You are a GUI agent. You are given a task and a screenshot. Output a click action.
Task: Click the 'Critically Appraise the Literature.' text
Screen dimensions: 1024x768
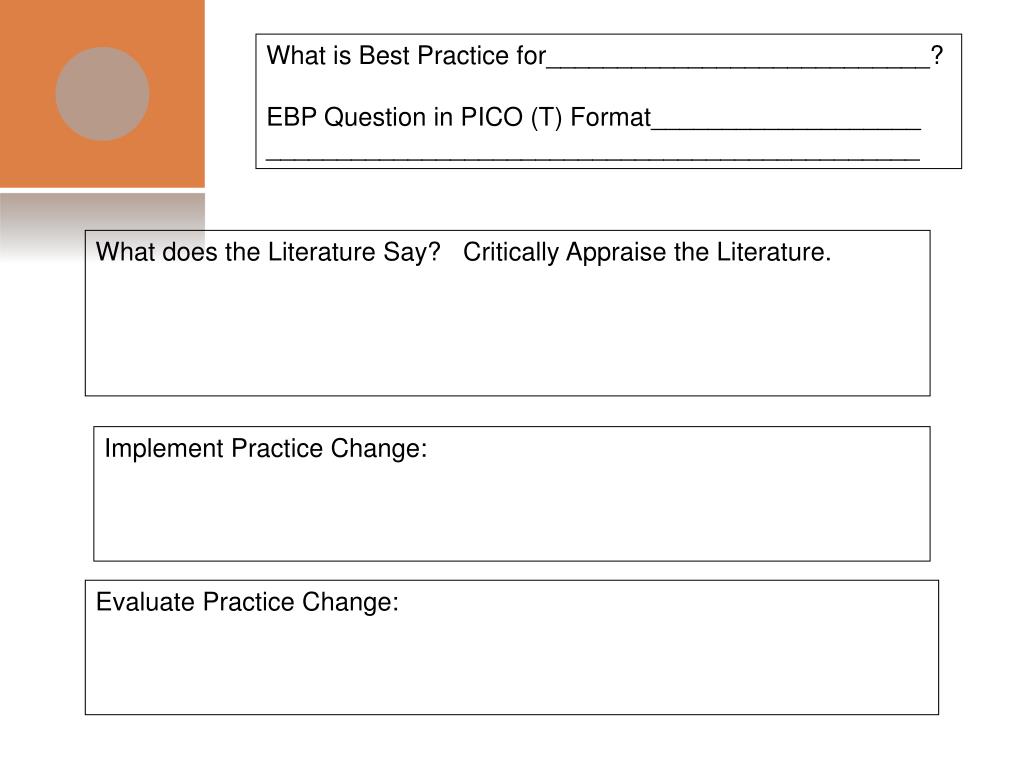pyautogui.click(x=647, y=252)
